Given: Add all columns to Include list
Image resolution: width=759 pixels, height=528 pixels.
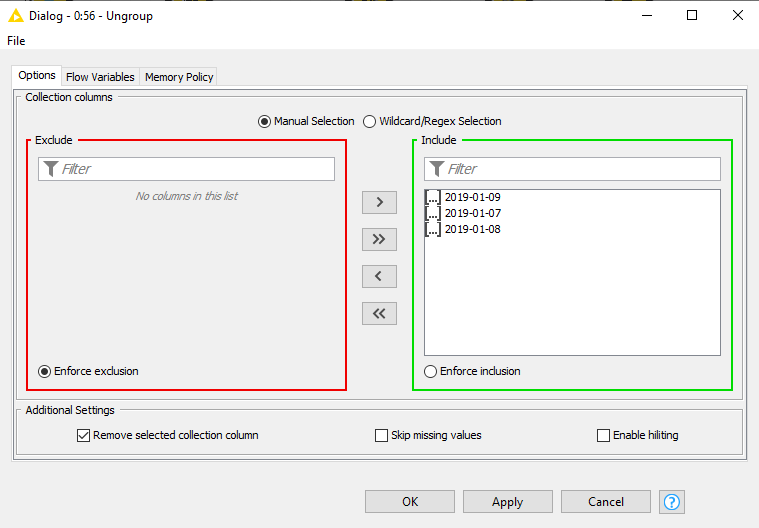Looking at the screenshot, I should pyautogui.click(x=379, y=239).
